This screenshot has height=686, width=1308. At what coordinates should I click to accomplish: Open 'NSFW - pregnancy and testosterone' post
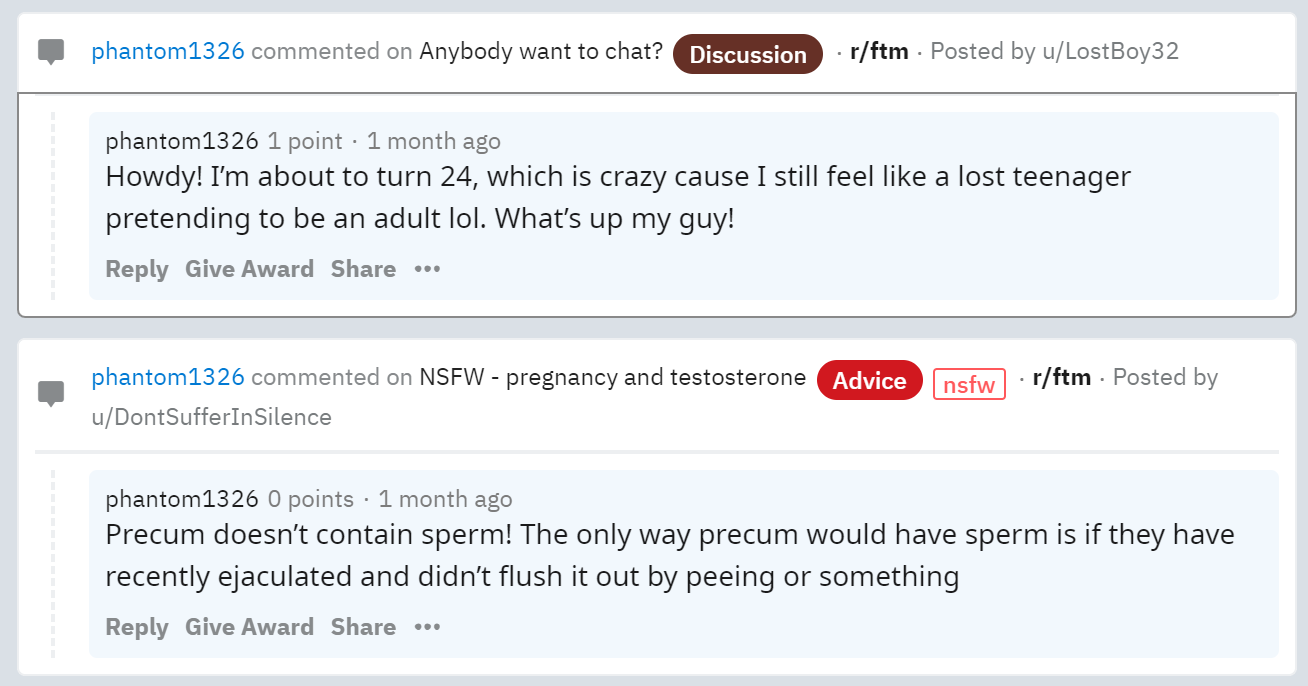tap(612, 377)
